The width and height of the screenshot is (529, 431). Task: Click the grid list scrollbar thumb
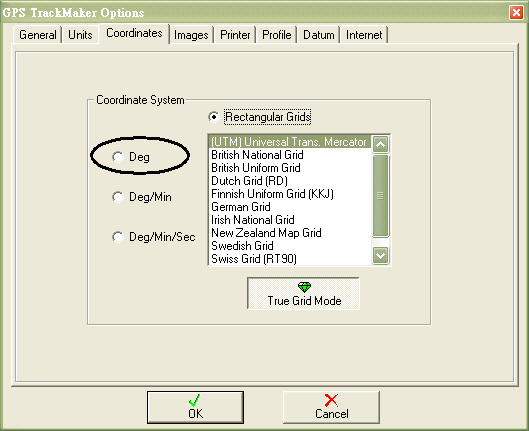point(380,196)
